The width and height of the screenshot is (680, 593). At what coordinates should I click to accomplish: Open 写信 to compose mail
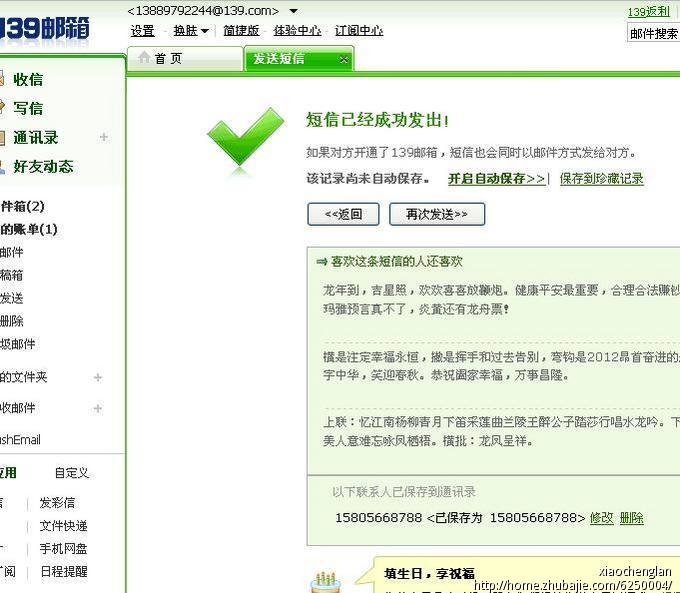tap(28, 108)
